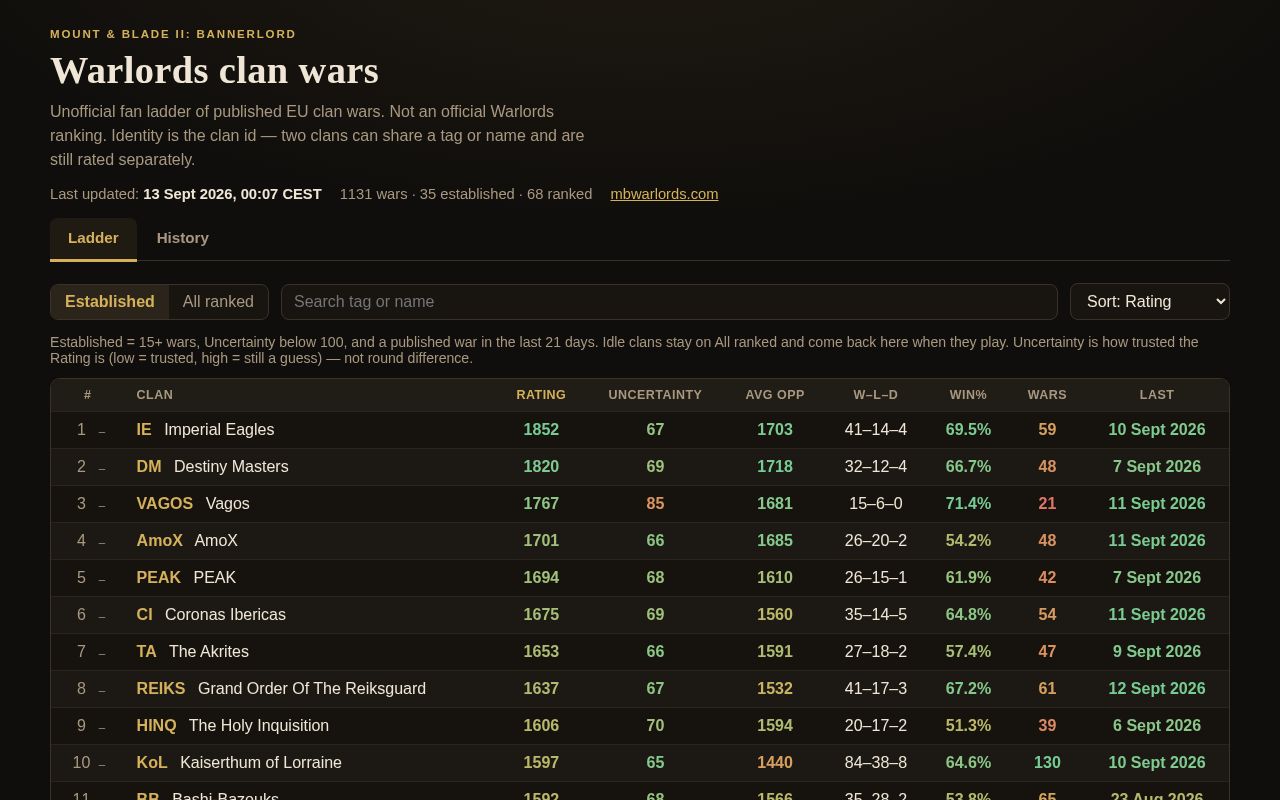Open the AmoX clan tag

(160, 541)
